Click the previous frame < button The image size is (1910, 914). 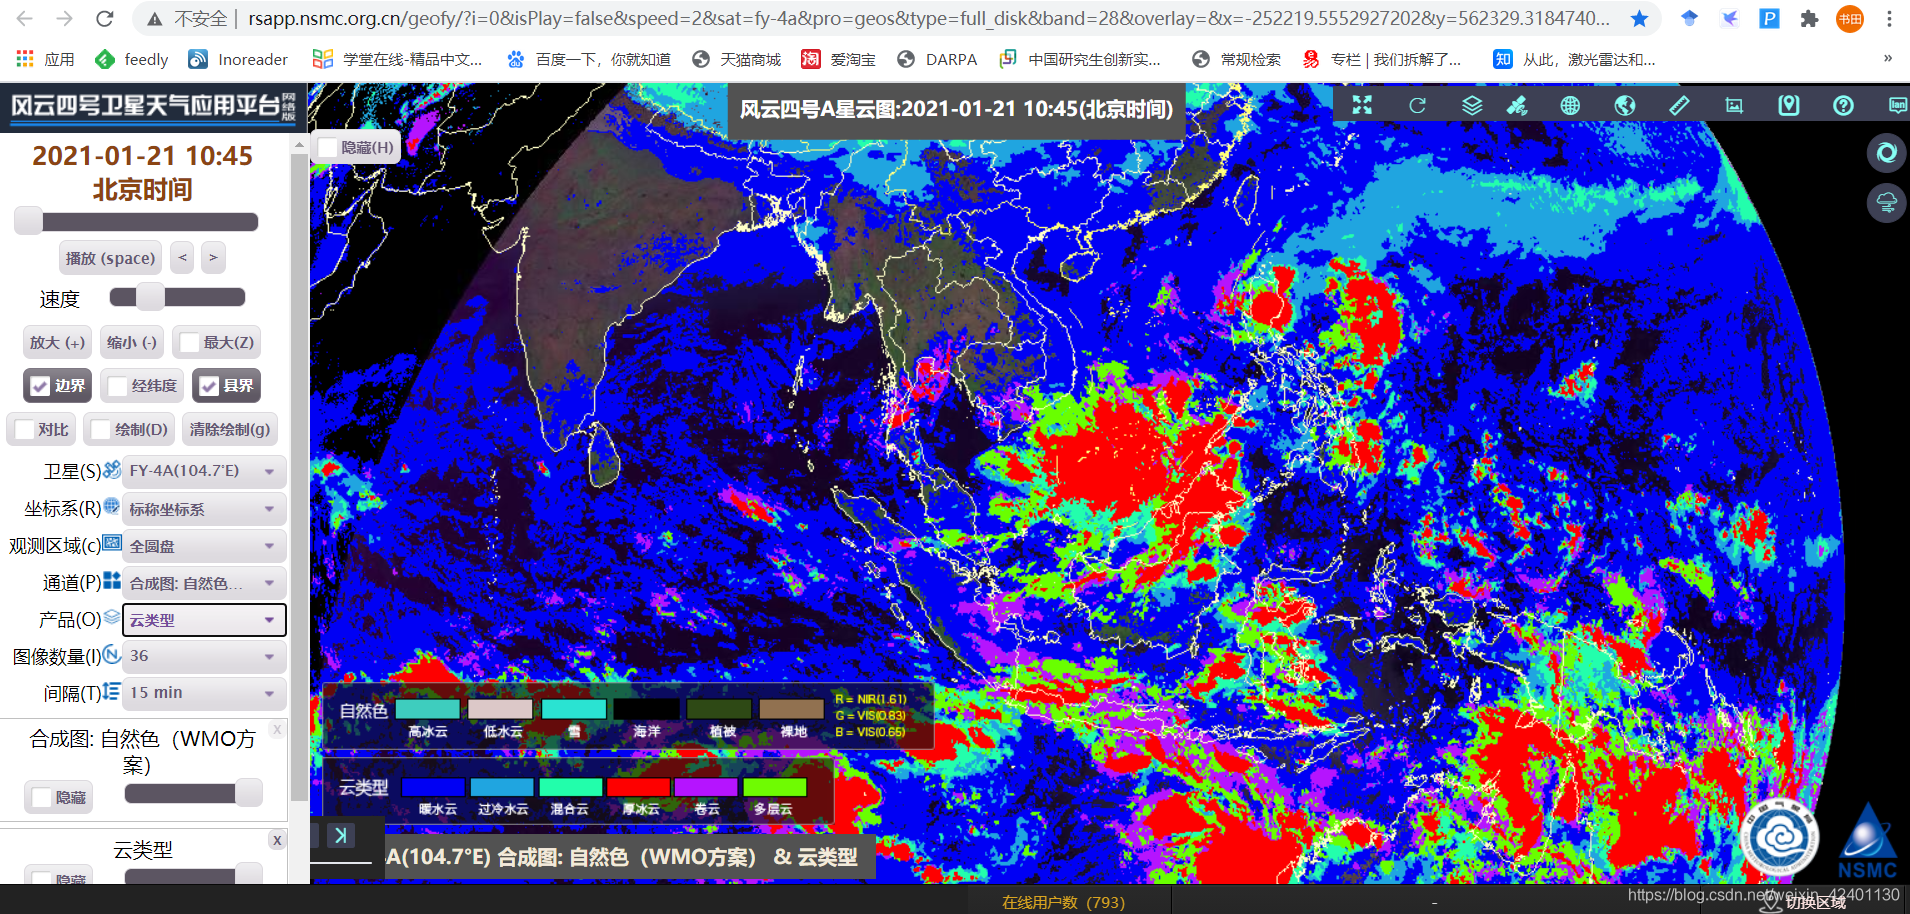[x=182, y=258]
